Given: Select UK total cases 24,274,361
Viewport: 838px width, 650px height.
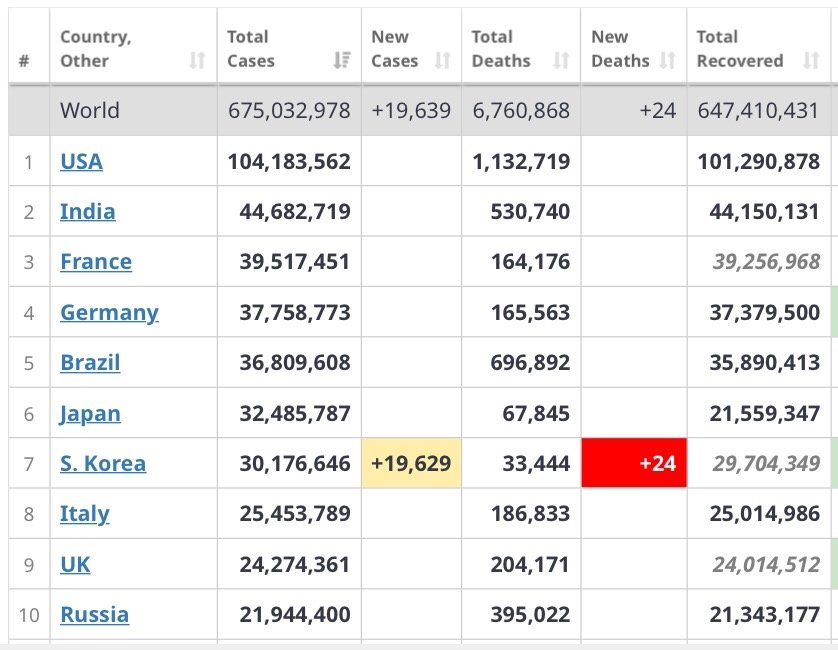Looking at the screenshot, I should (294, 564).
